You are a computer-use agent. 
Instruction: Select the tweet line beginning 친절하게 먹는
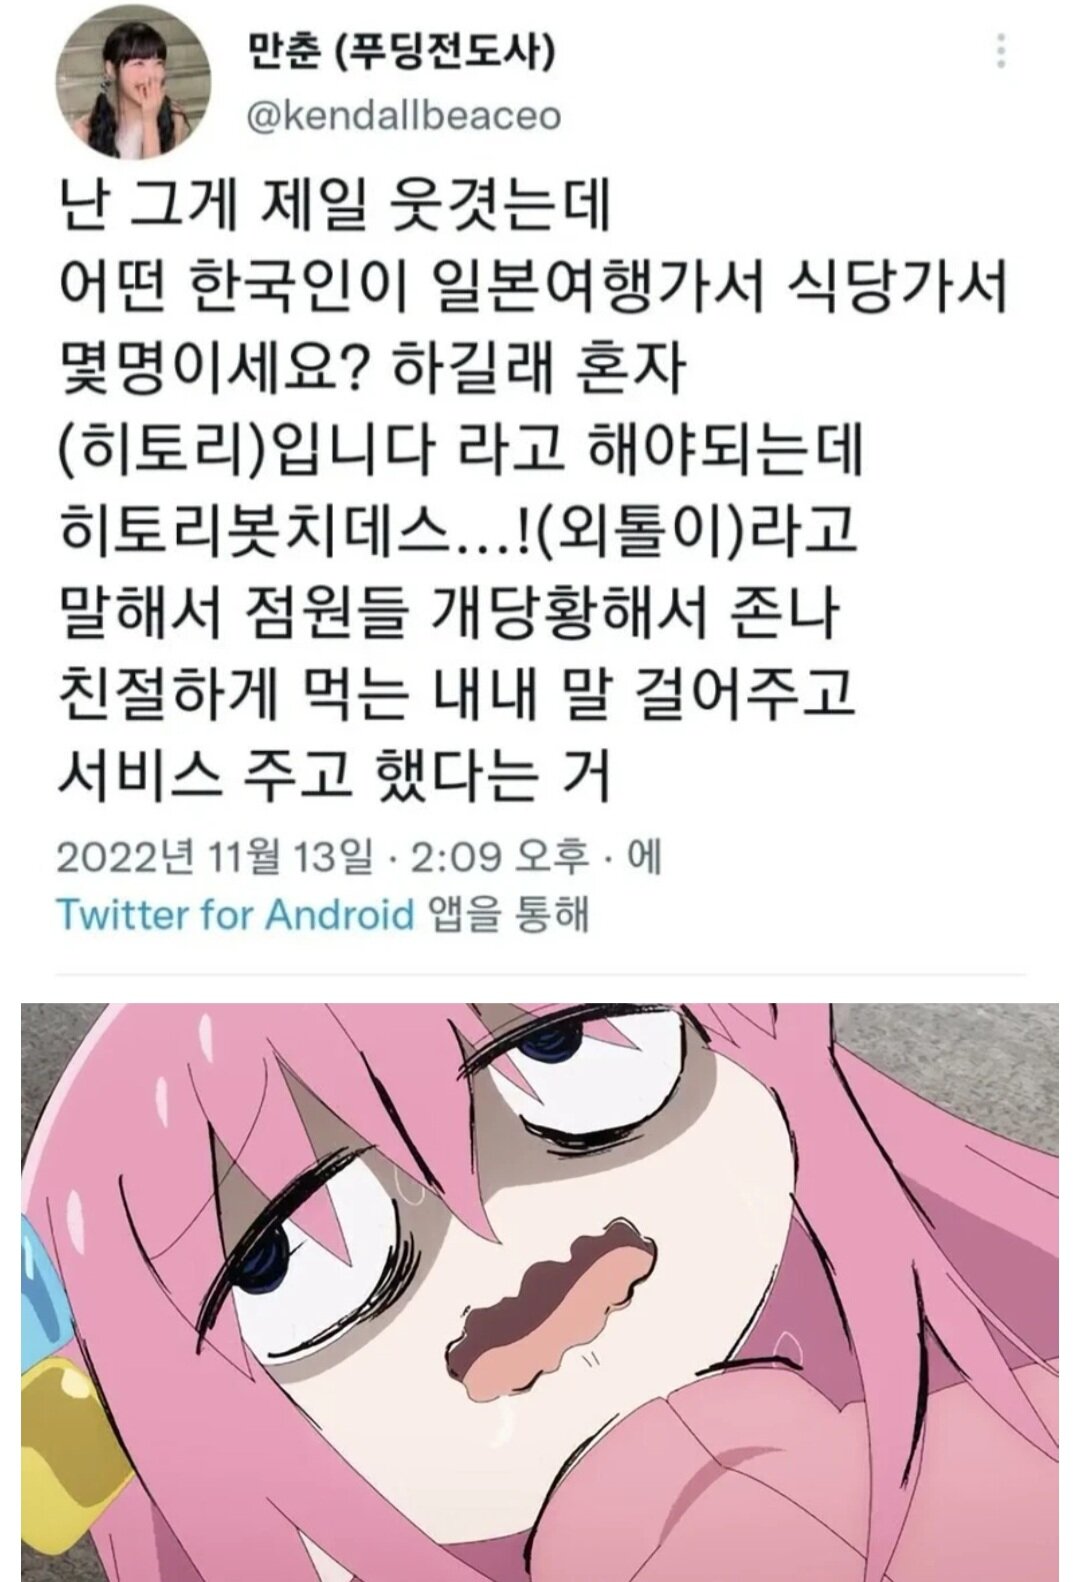coord(457,693)
